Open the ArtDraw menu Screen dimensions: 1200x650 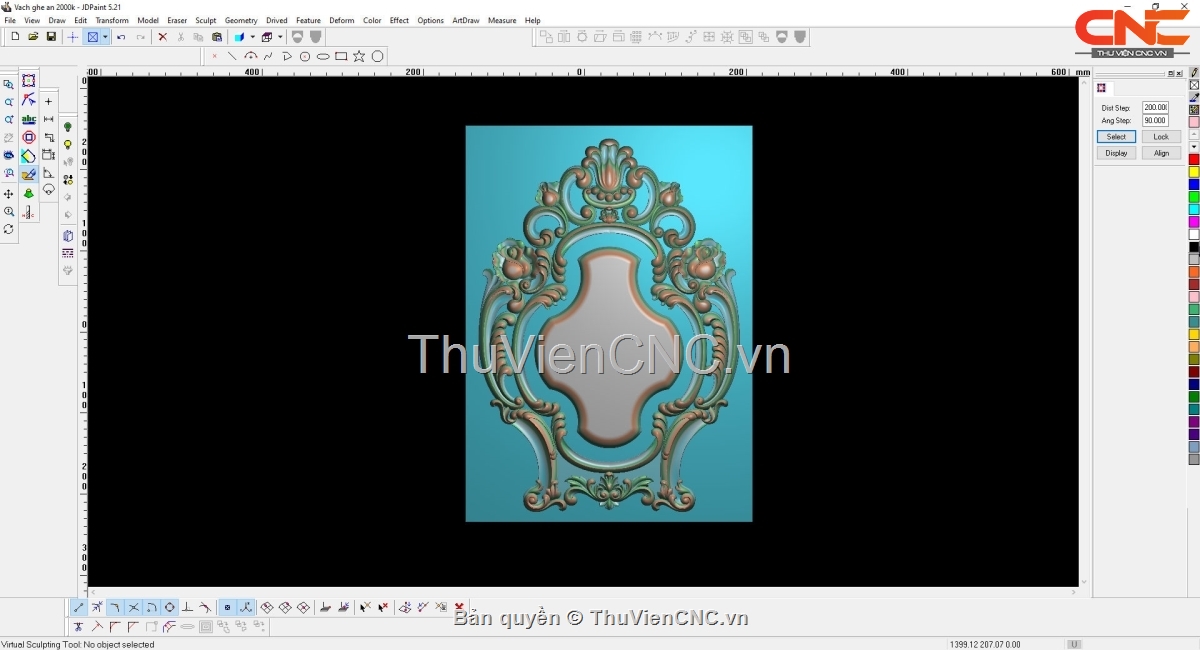coord(465,20)
